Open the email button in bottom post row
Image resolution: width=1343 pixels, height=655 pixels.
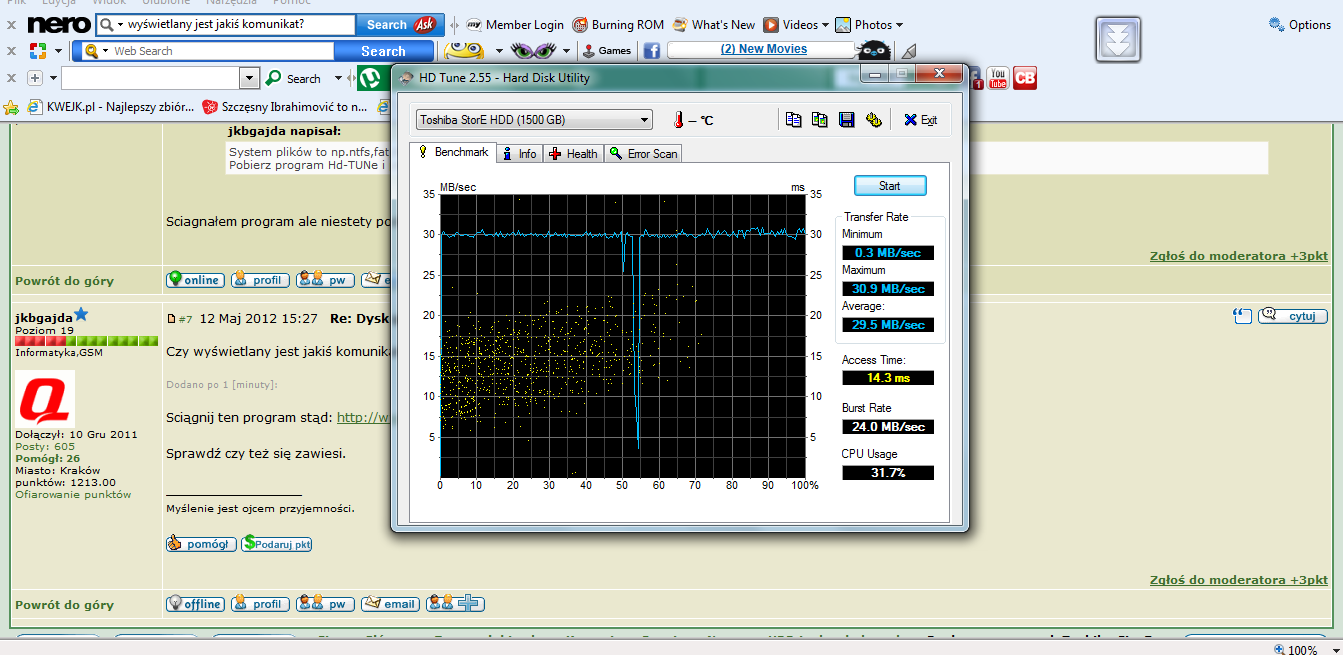[x=390, y=604]
